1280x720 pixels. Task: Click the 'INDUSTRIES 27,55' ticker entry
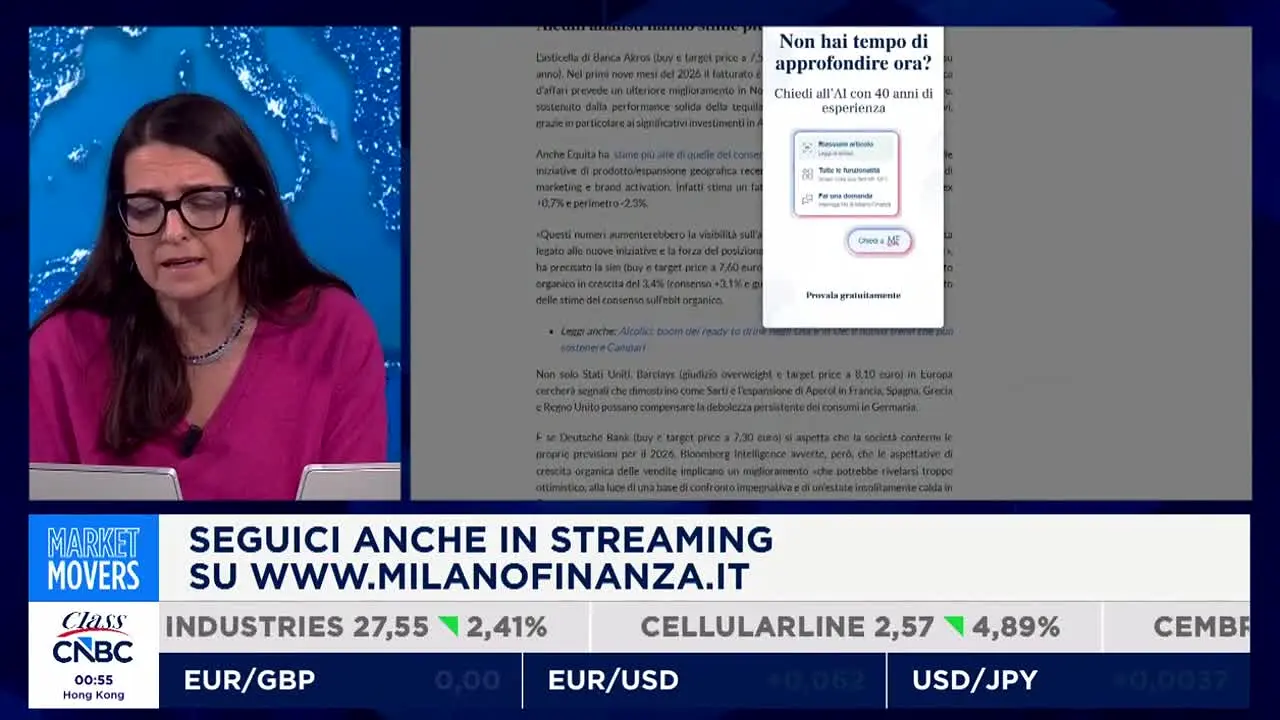(297, 627)
